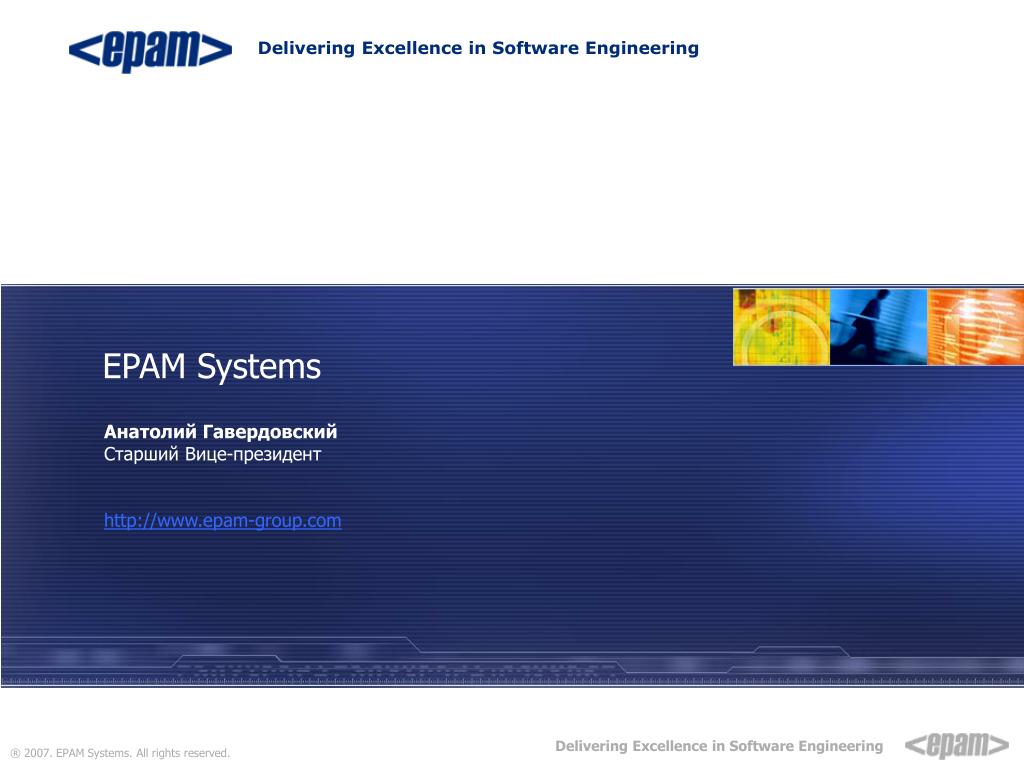Click the '2007. EPAM Systems. All rights reserved.' notice
This screenshot has width=1024, height=768.
point(120,753)
